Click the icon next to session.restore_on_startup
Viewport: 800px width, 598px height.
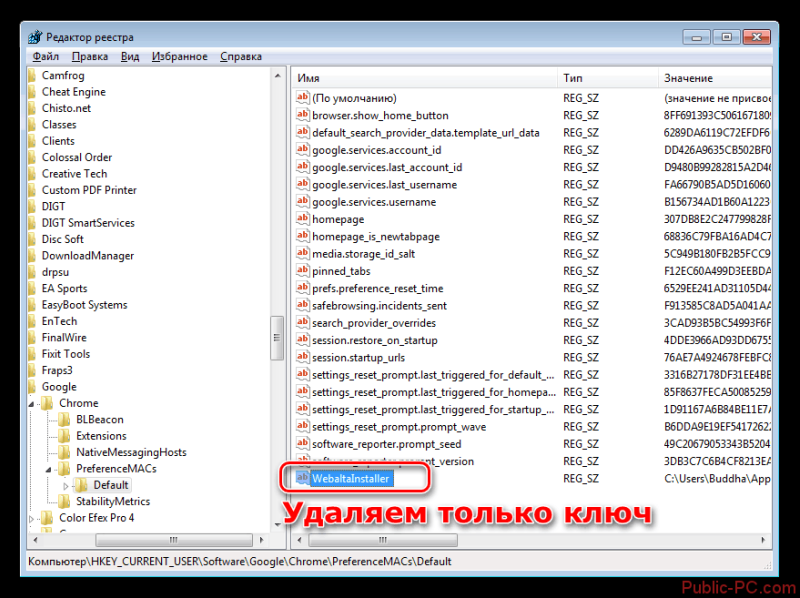tap(303, 340)
